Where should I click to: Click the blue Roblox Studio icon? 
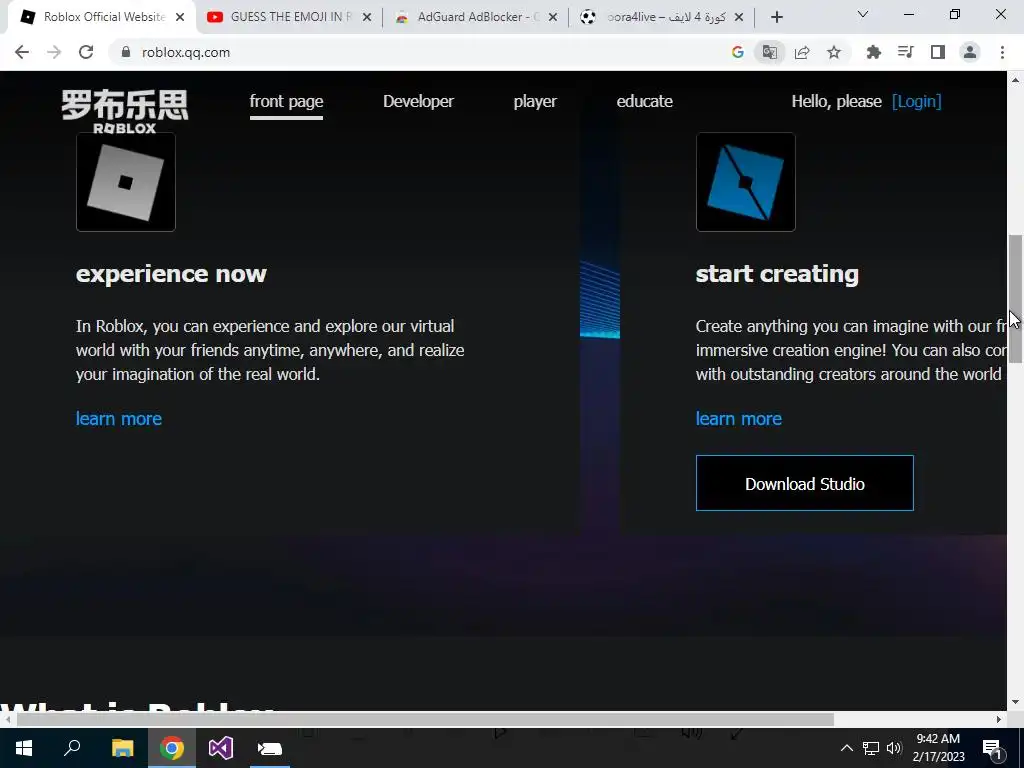745,182
